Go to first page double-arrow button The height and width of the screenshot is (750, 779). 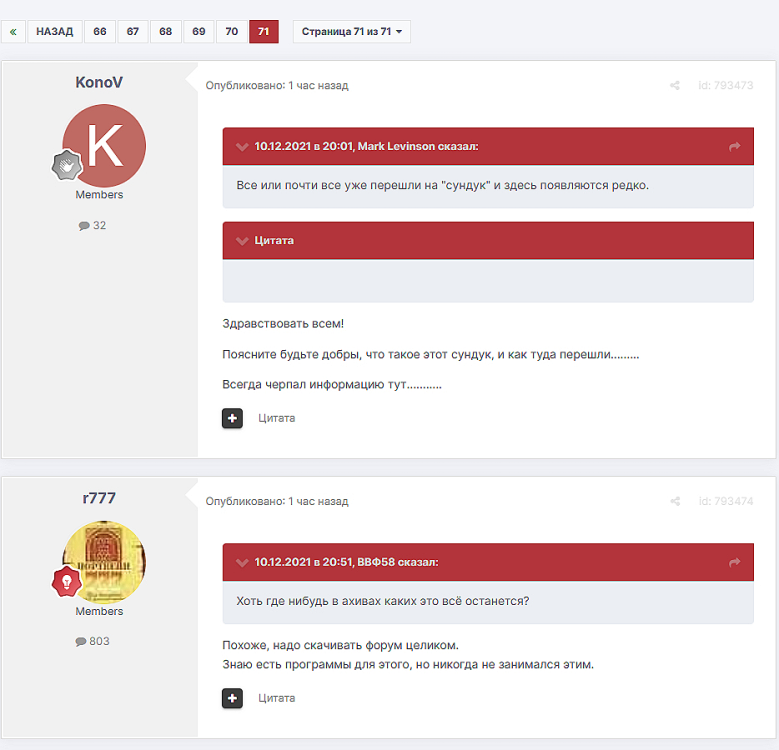pyautogui.click(x=13, y=32)
